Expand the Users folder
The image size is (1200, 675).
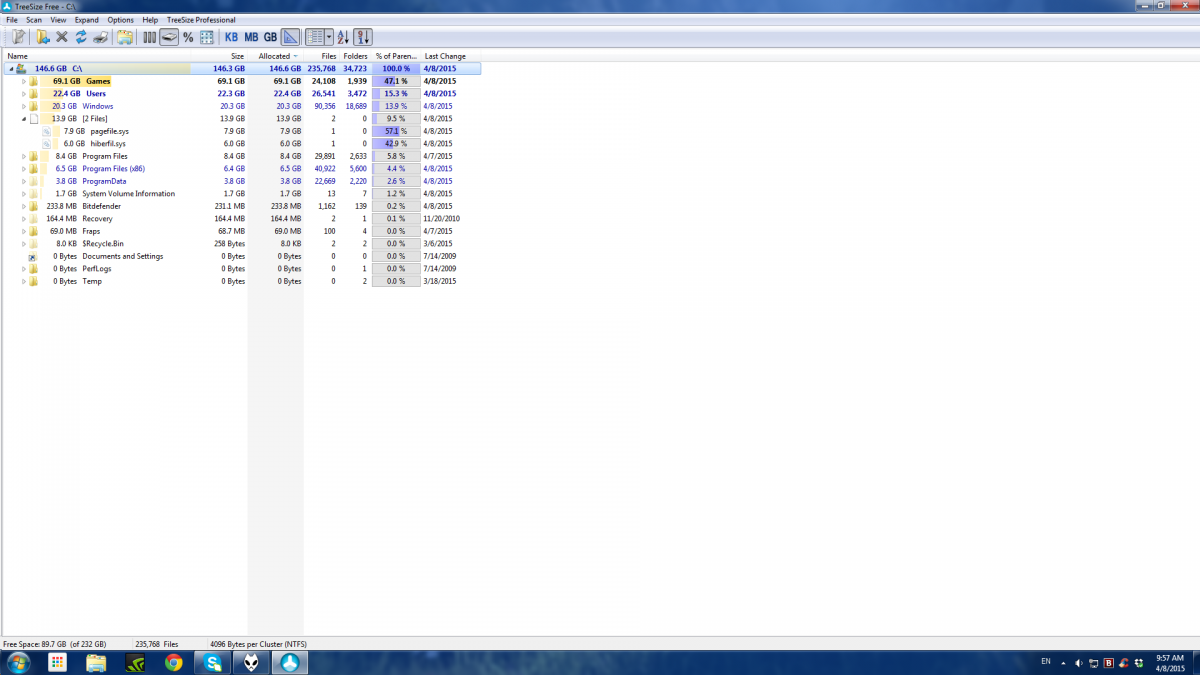pyautogui.click(x=24, y=94)
